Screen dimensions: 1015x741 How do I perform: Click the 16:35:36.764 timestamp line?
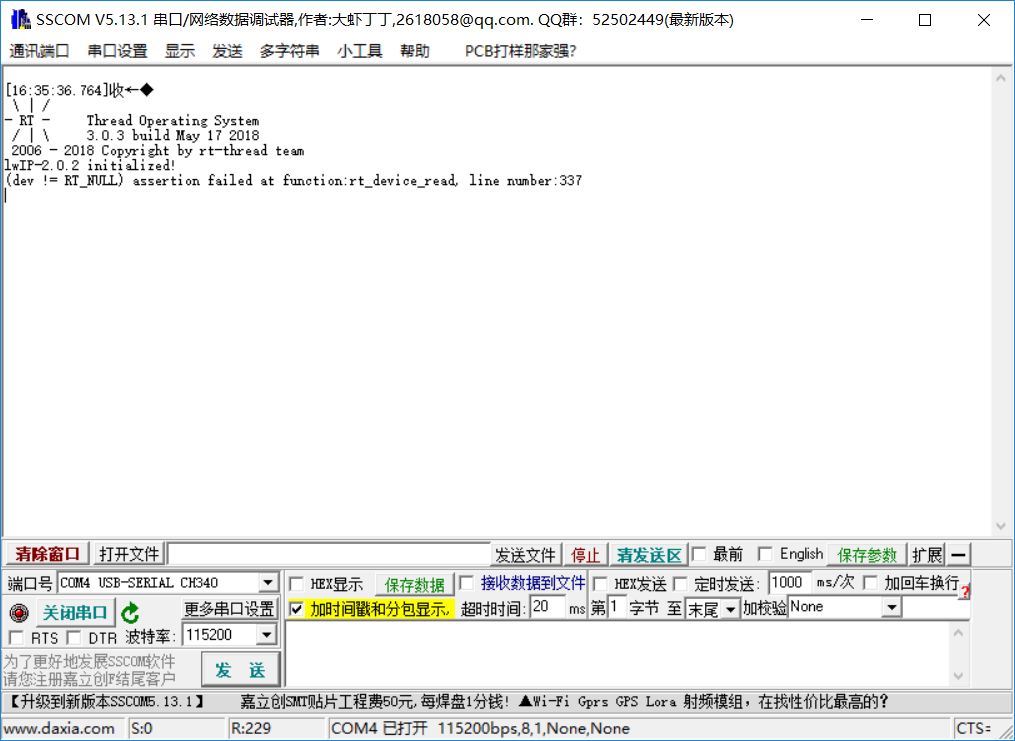(x=79, y=90)
